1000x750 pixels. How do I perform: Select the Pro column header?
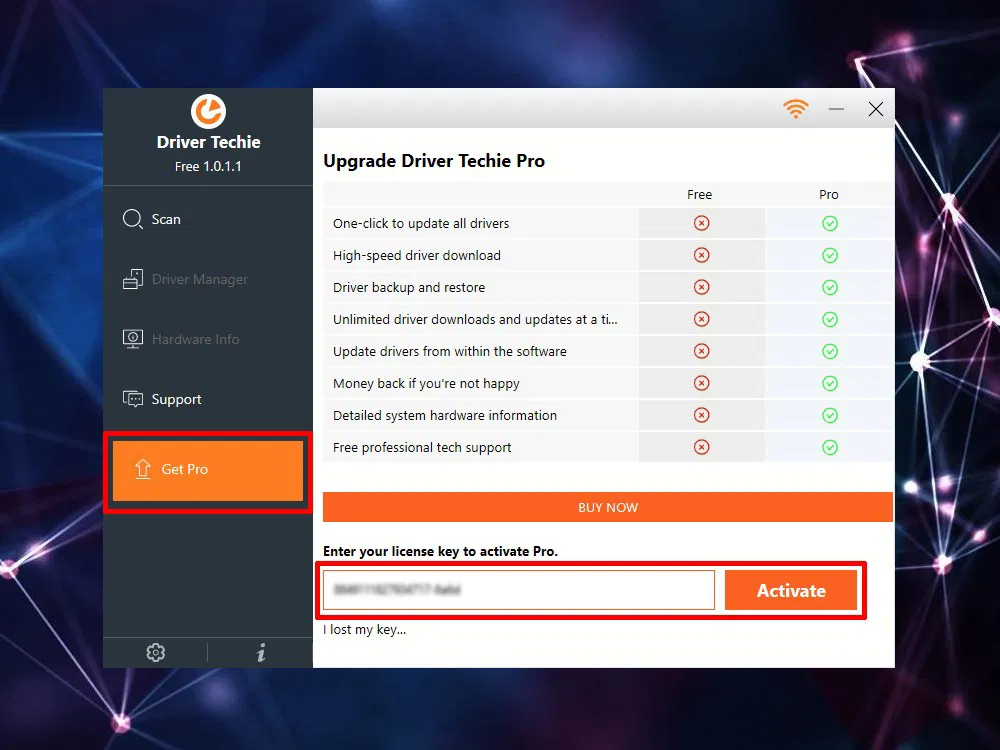coord(829,194)
